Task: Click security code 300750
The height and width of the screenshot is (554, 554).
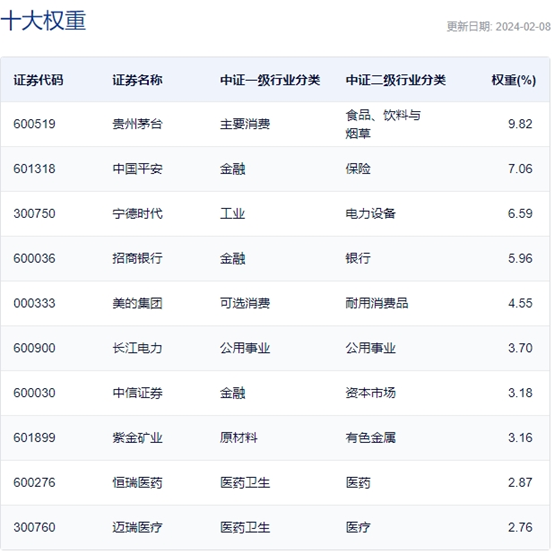Action: click(34, 214)
